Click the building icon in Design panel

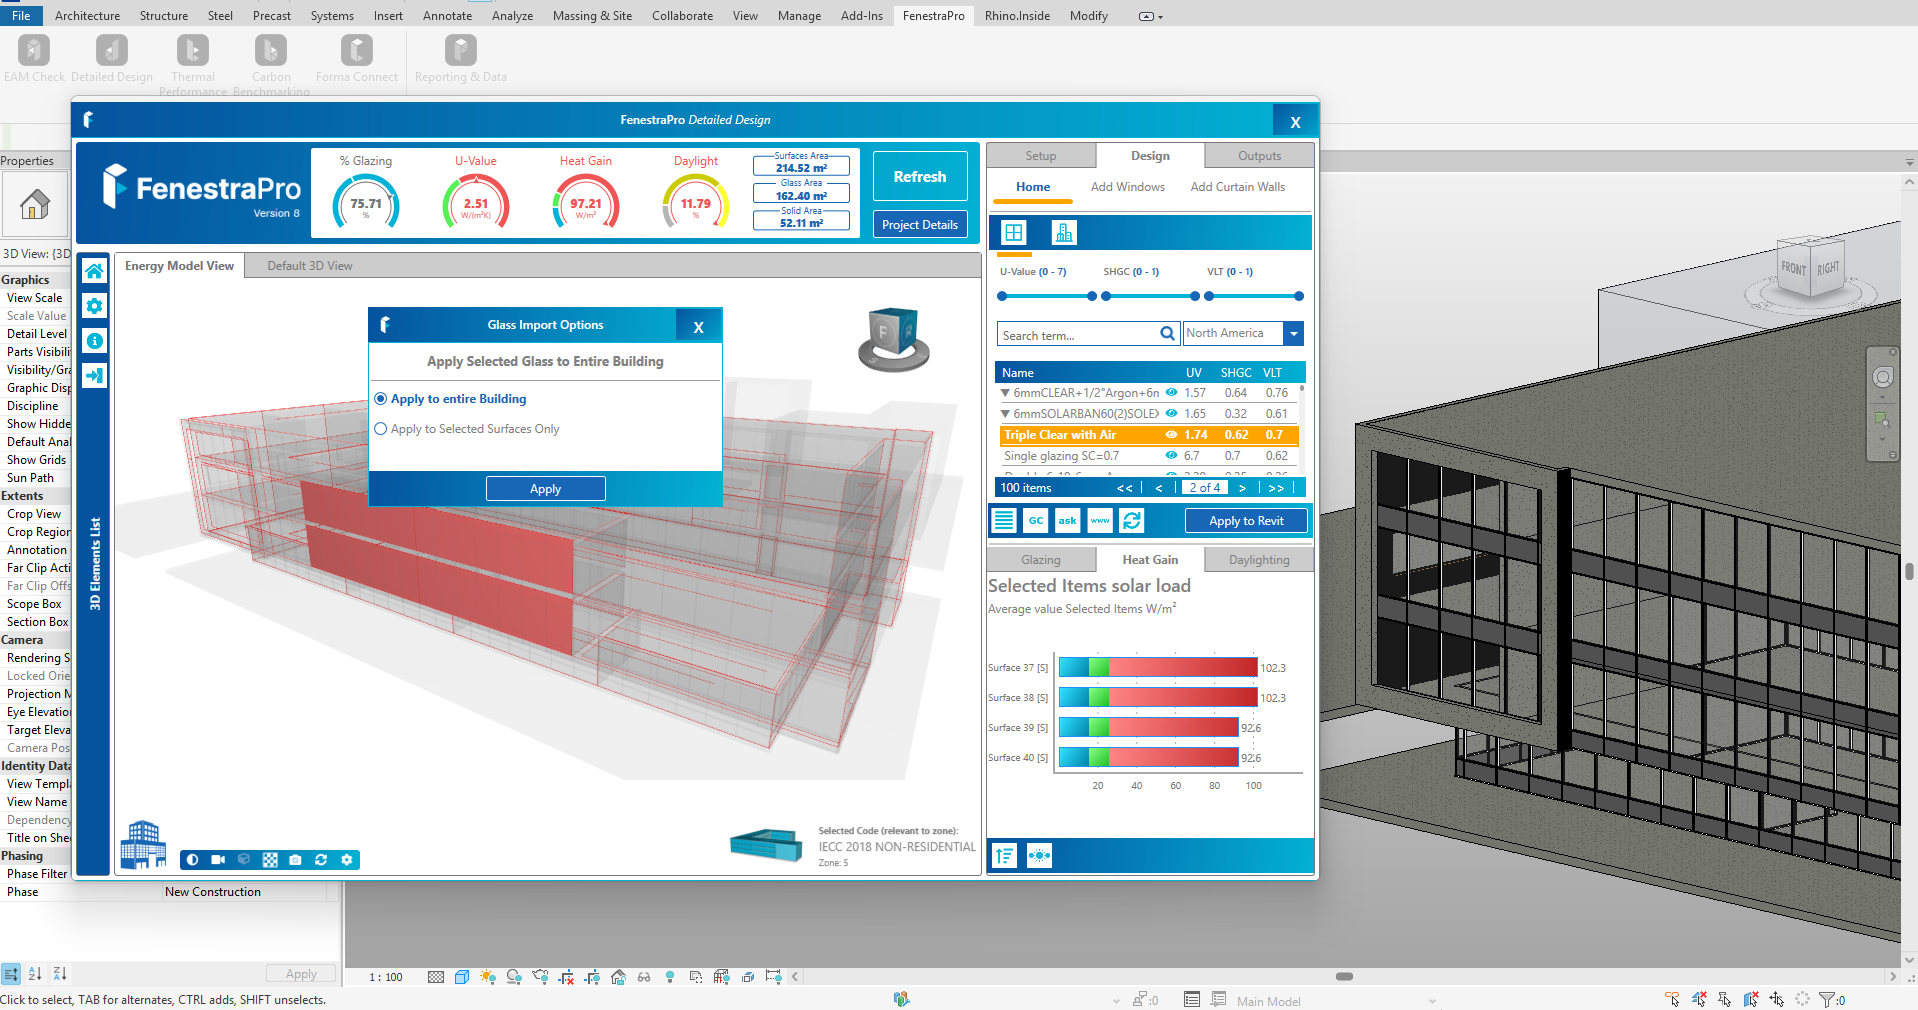(x=1064, y=233)
